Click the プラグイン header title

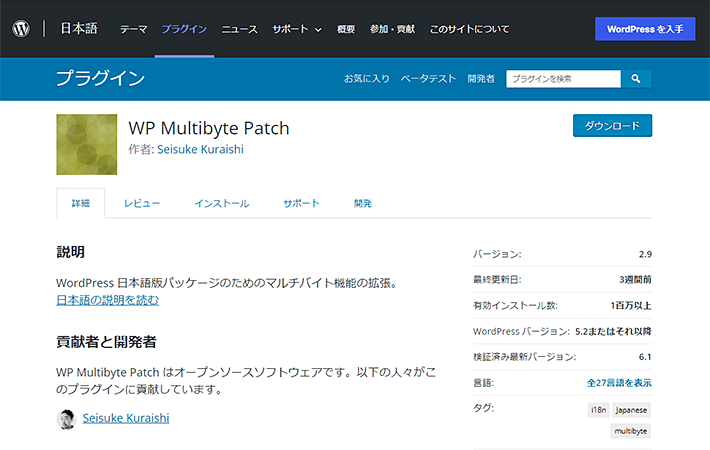(x=101, y=78)
